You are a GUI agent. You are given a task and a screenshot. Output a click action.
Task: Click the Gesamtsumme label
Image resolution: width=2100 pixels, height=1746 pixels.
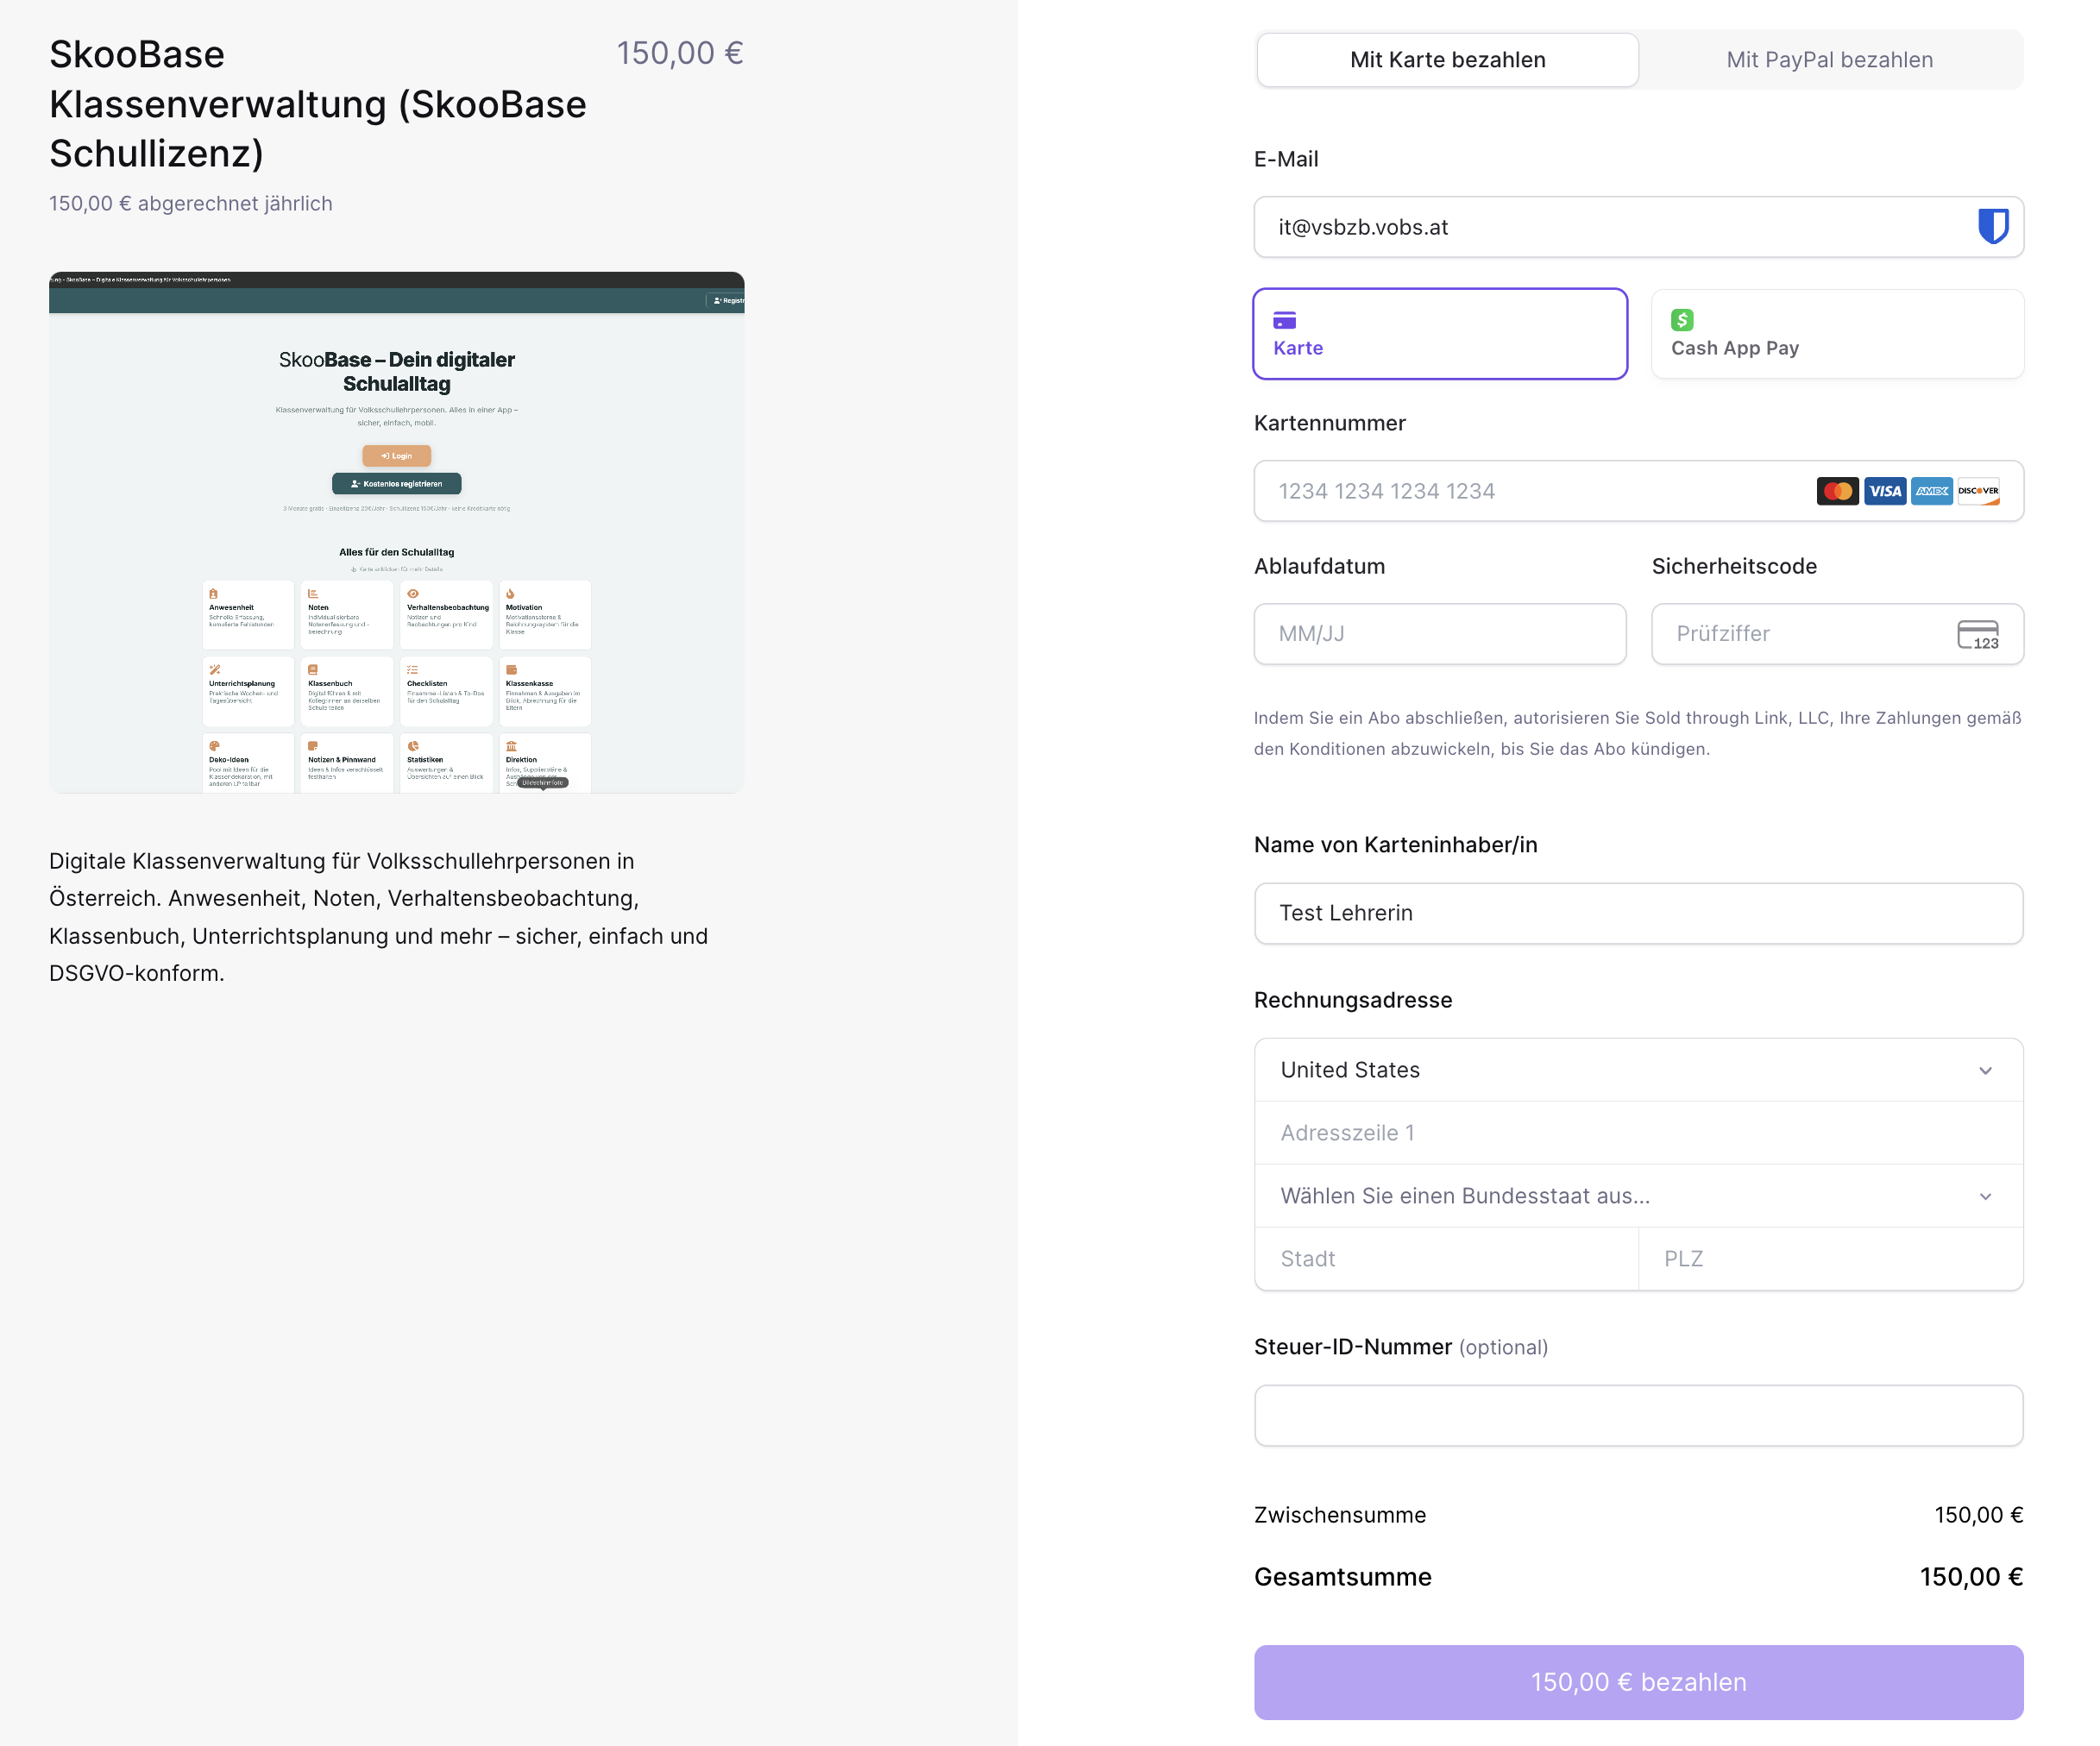point(1342,1577)
